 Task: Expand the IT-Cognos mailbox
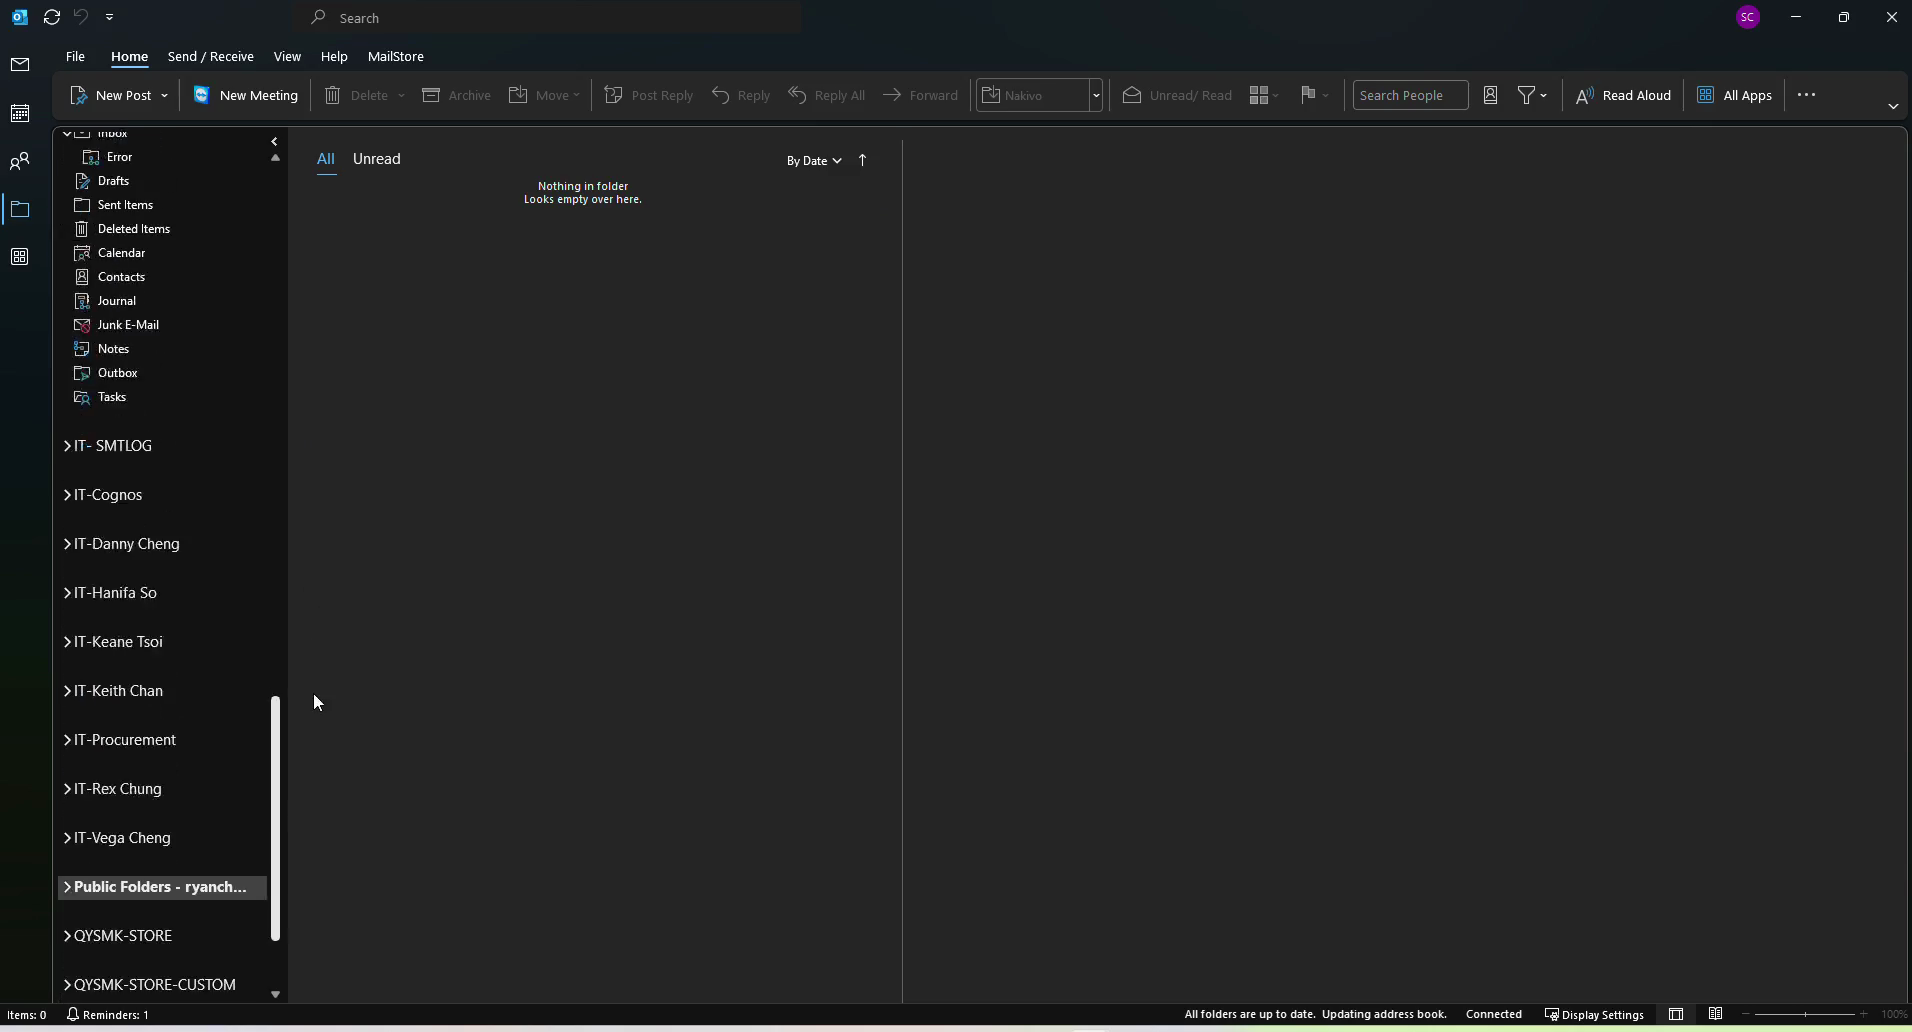pyautogui.click(x=67, y=495)
